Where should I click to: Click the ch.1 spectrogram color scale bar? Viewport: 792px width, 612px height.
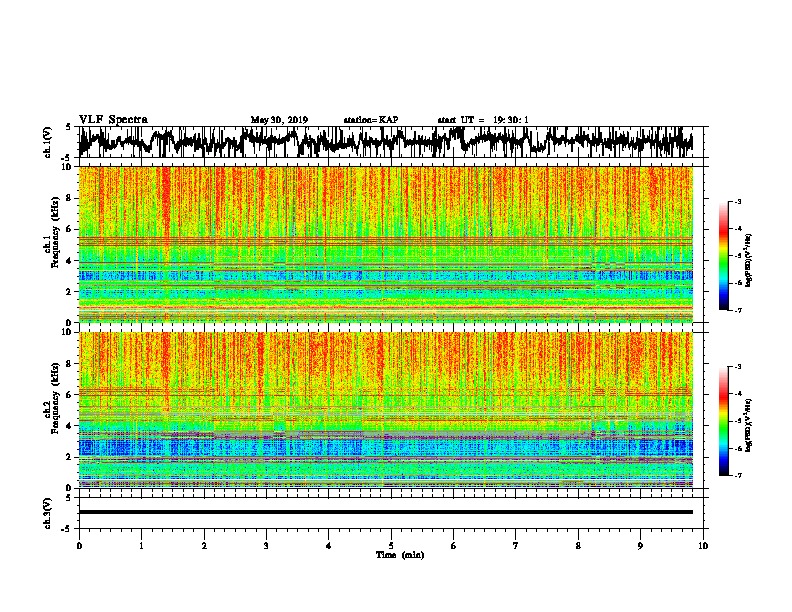coord(723,256)
